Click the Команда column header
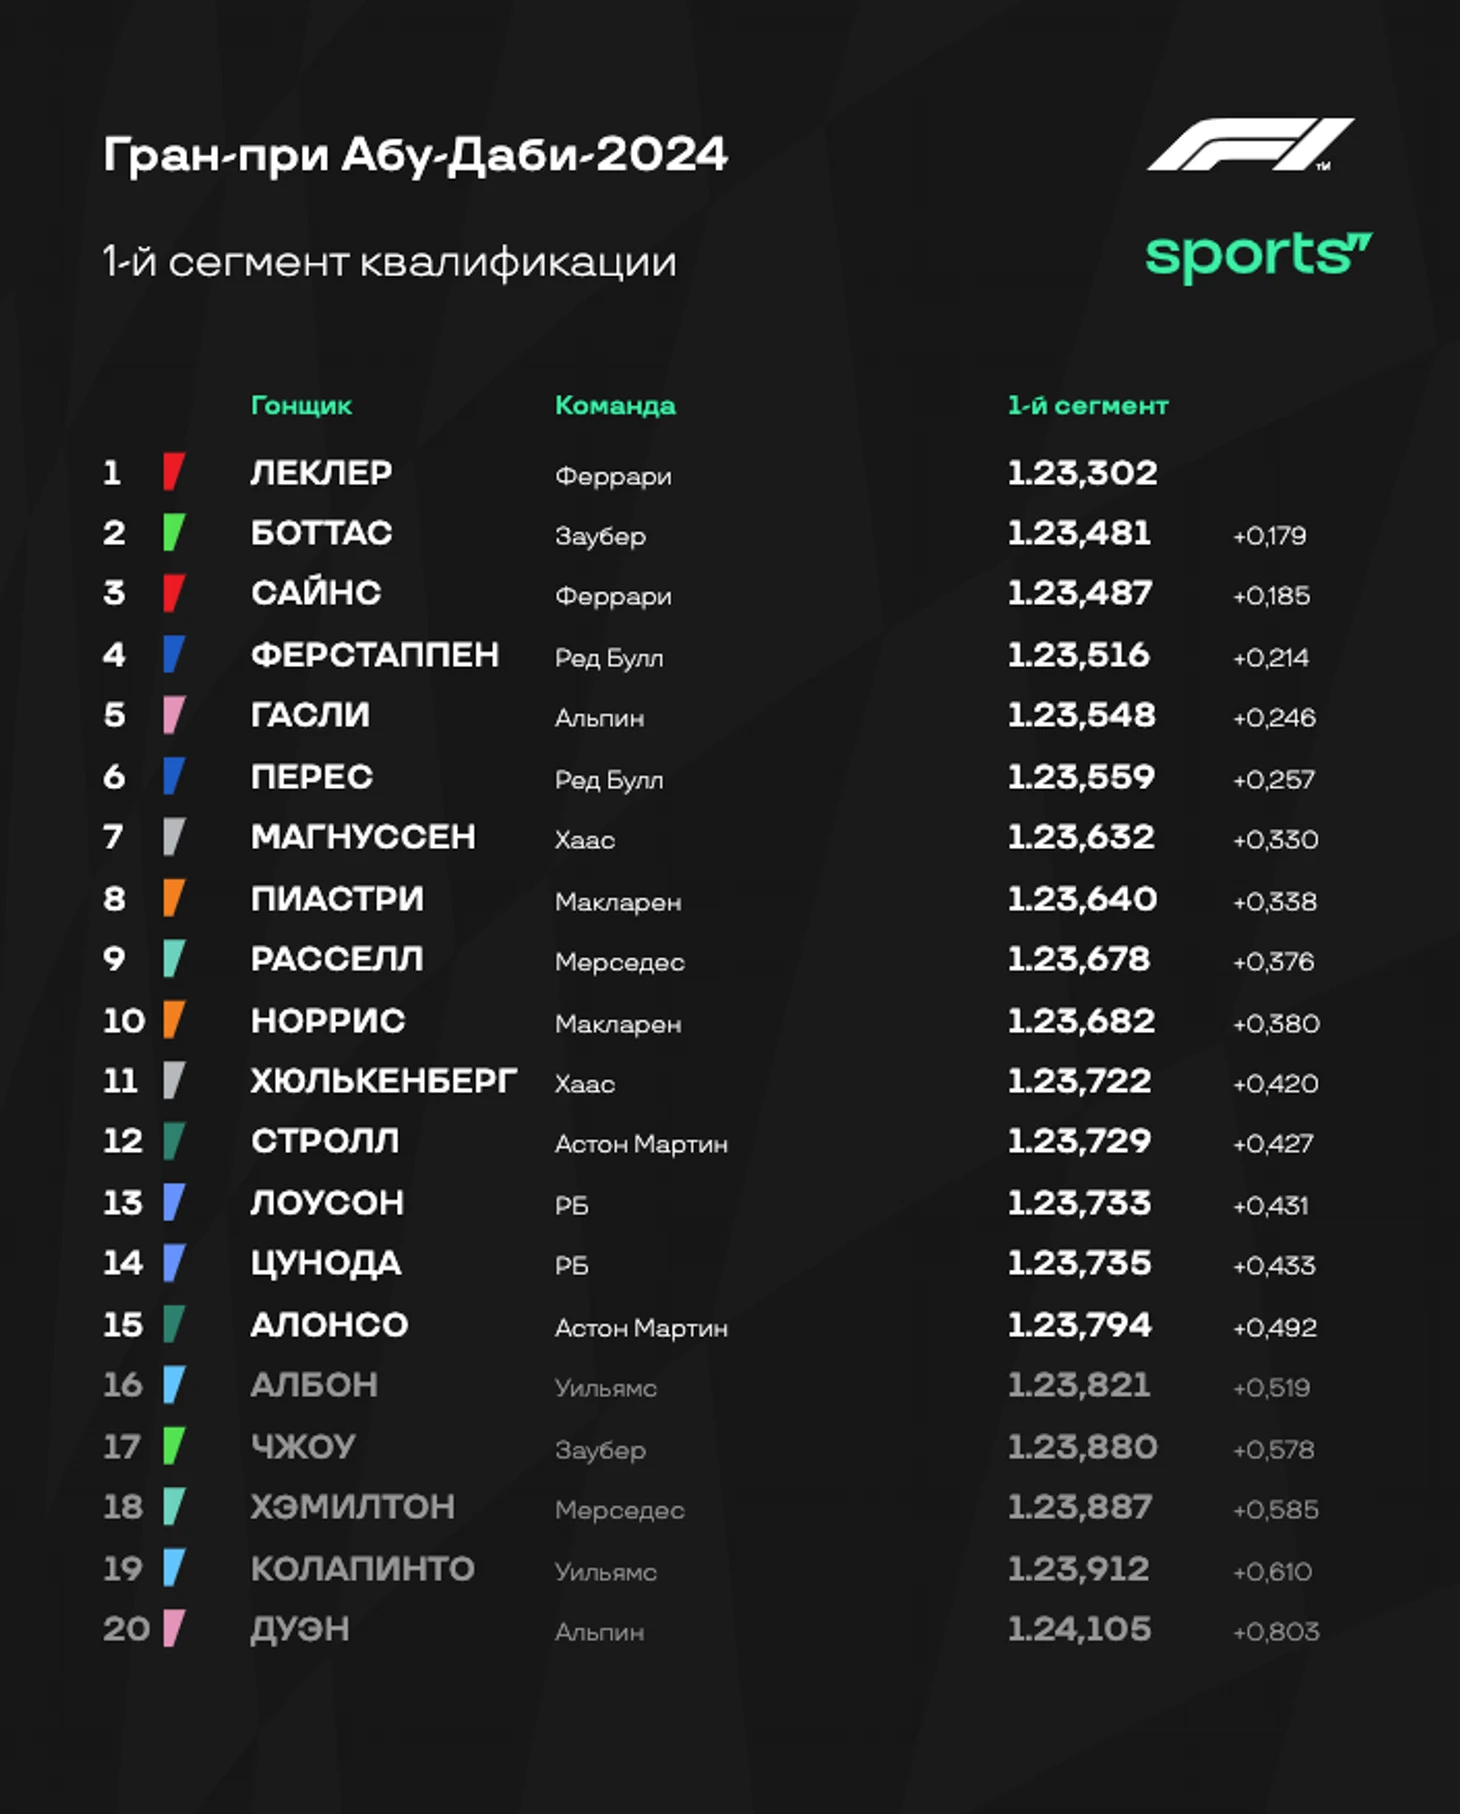 (615, 405)
